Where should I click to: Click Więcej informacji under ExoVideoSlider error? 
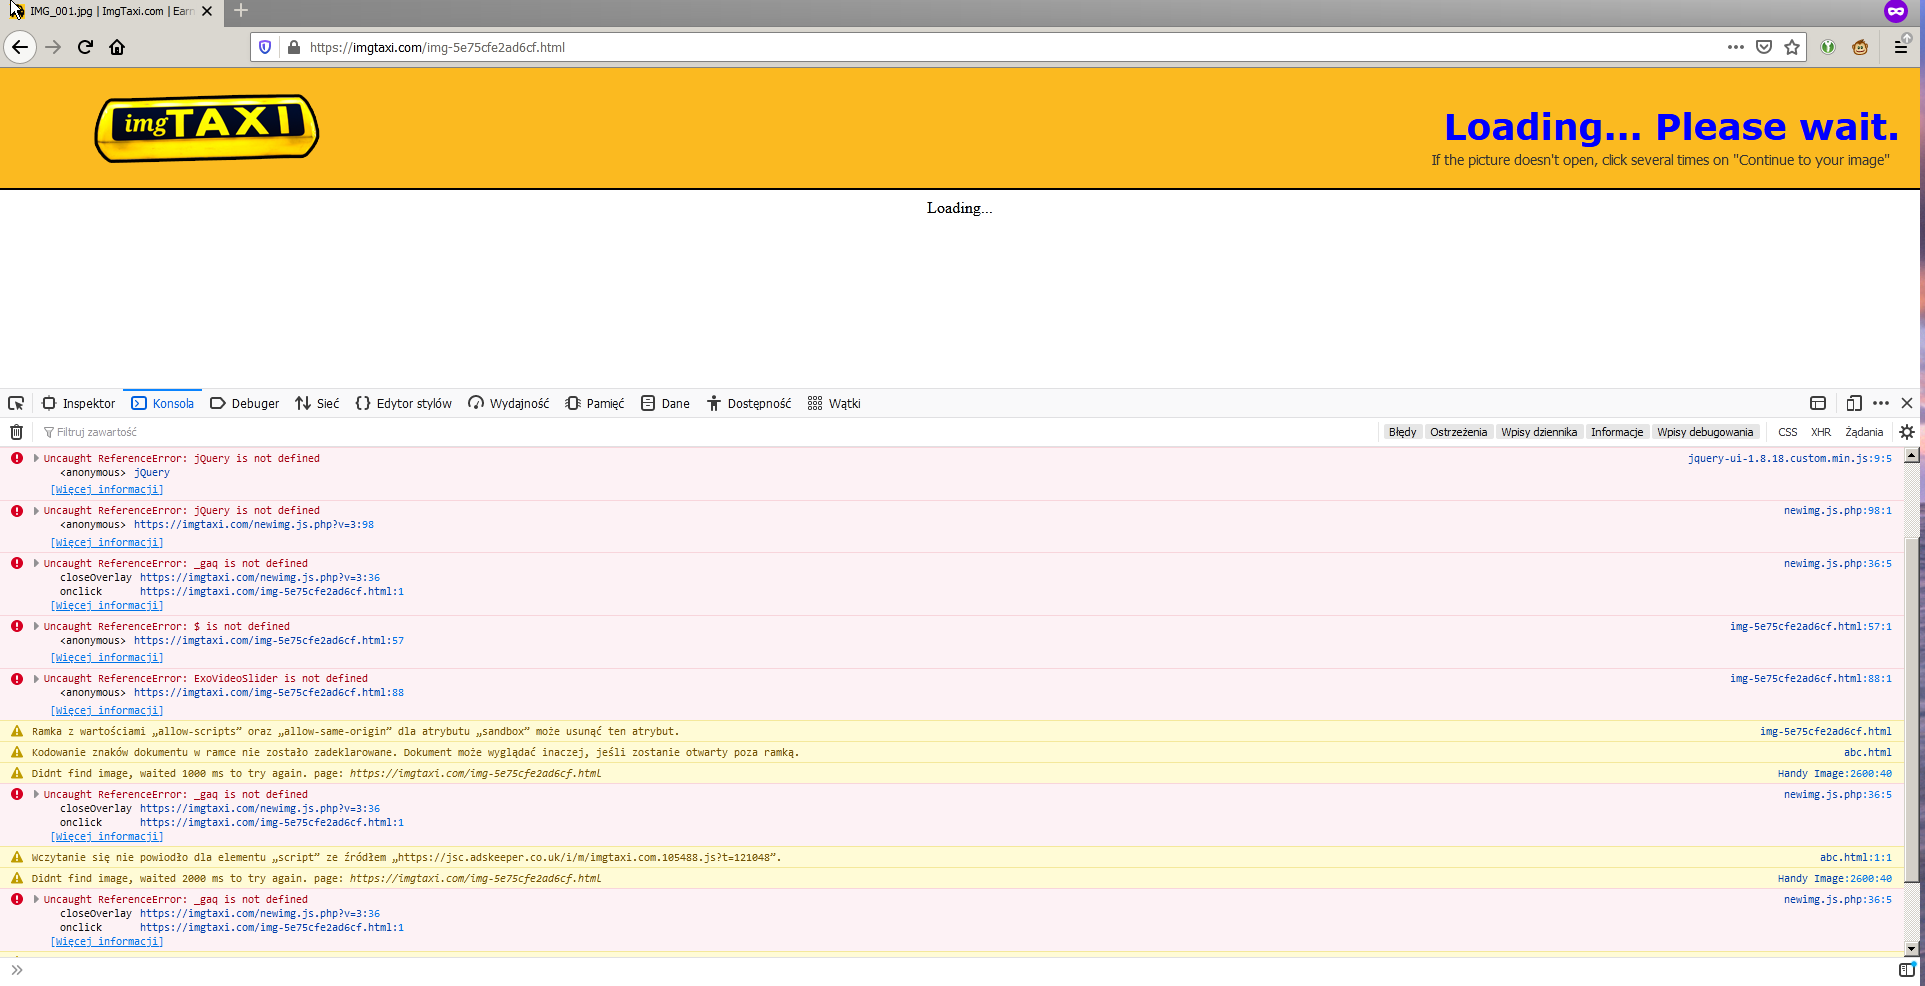pyautogui.click(x=107, y=710)
